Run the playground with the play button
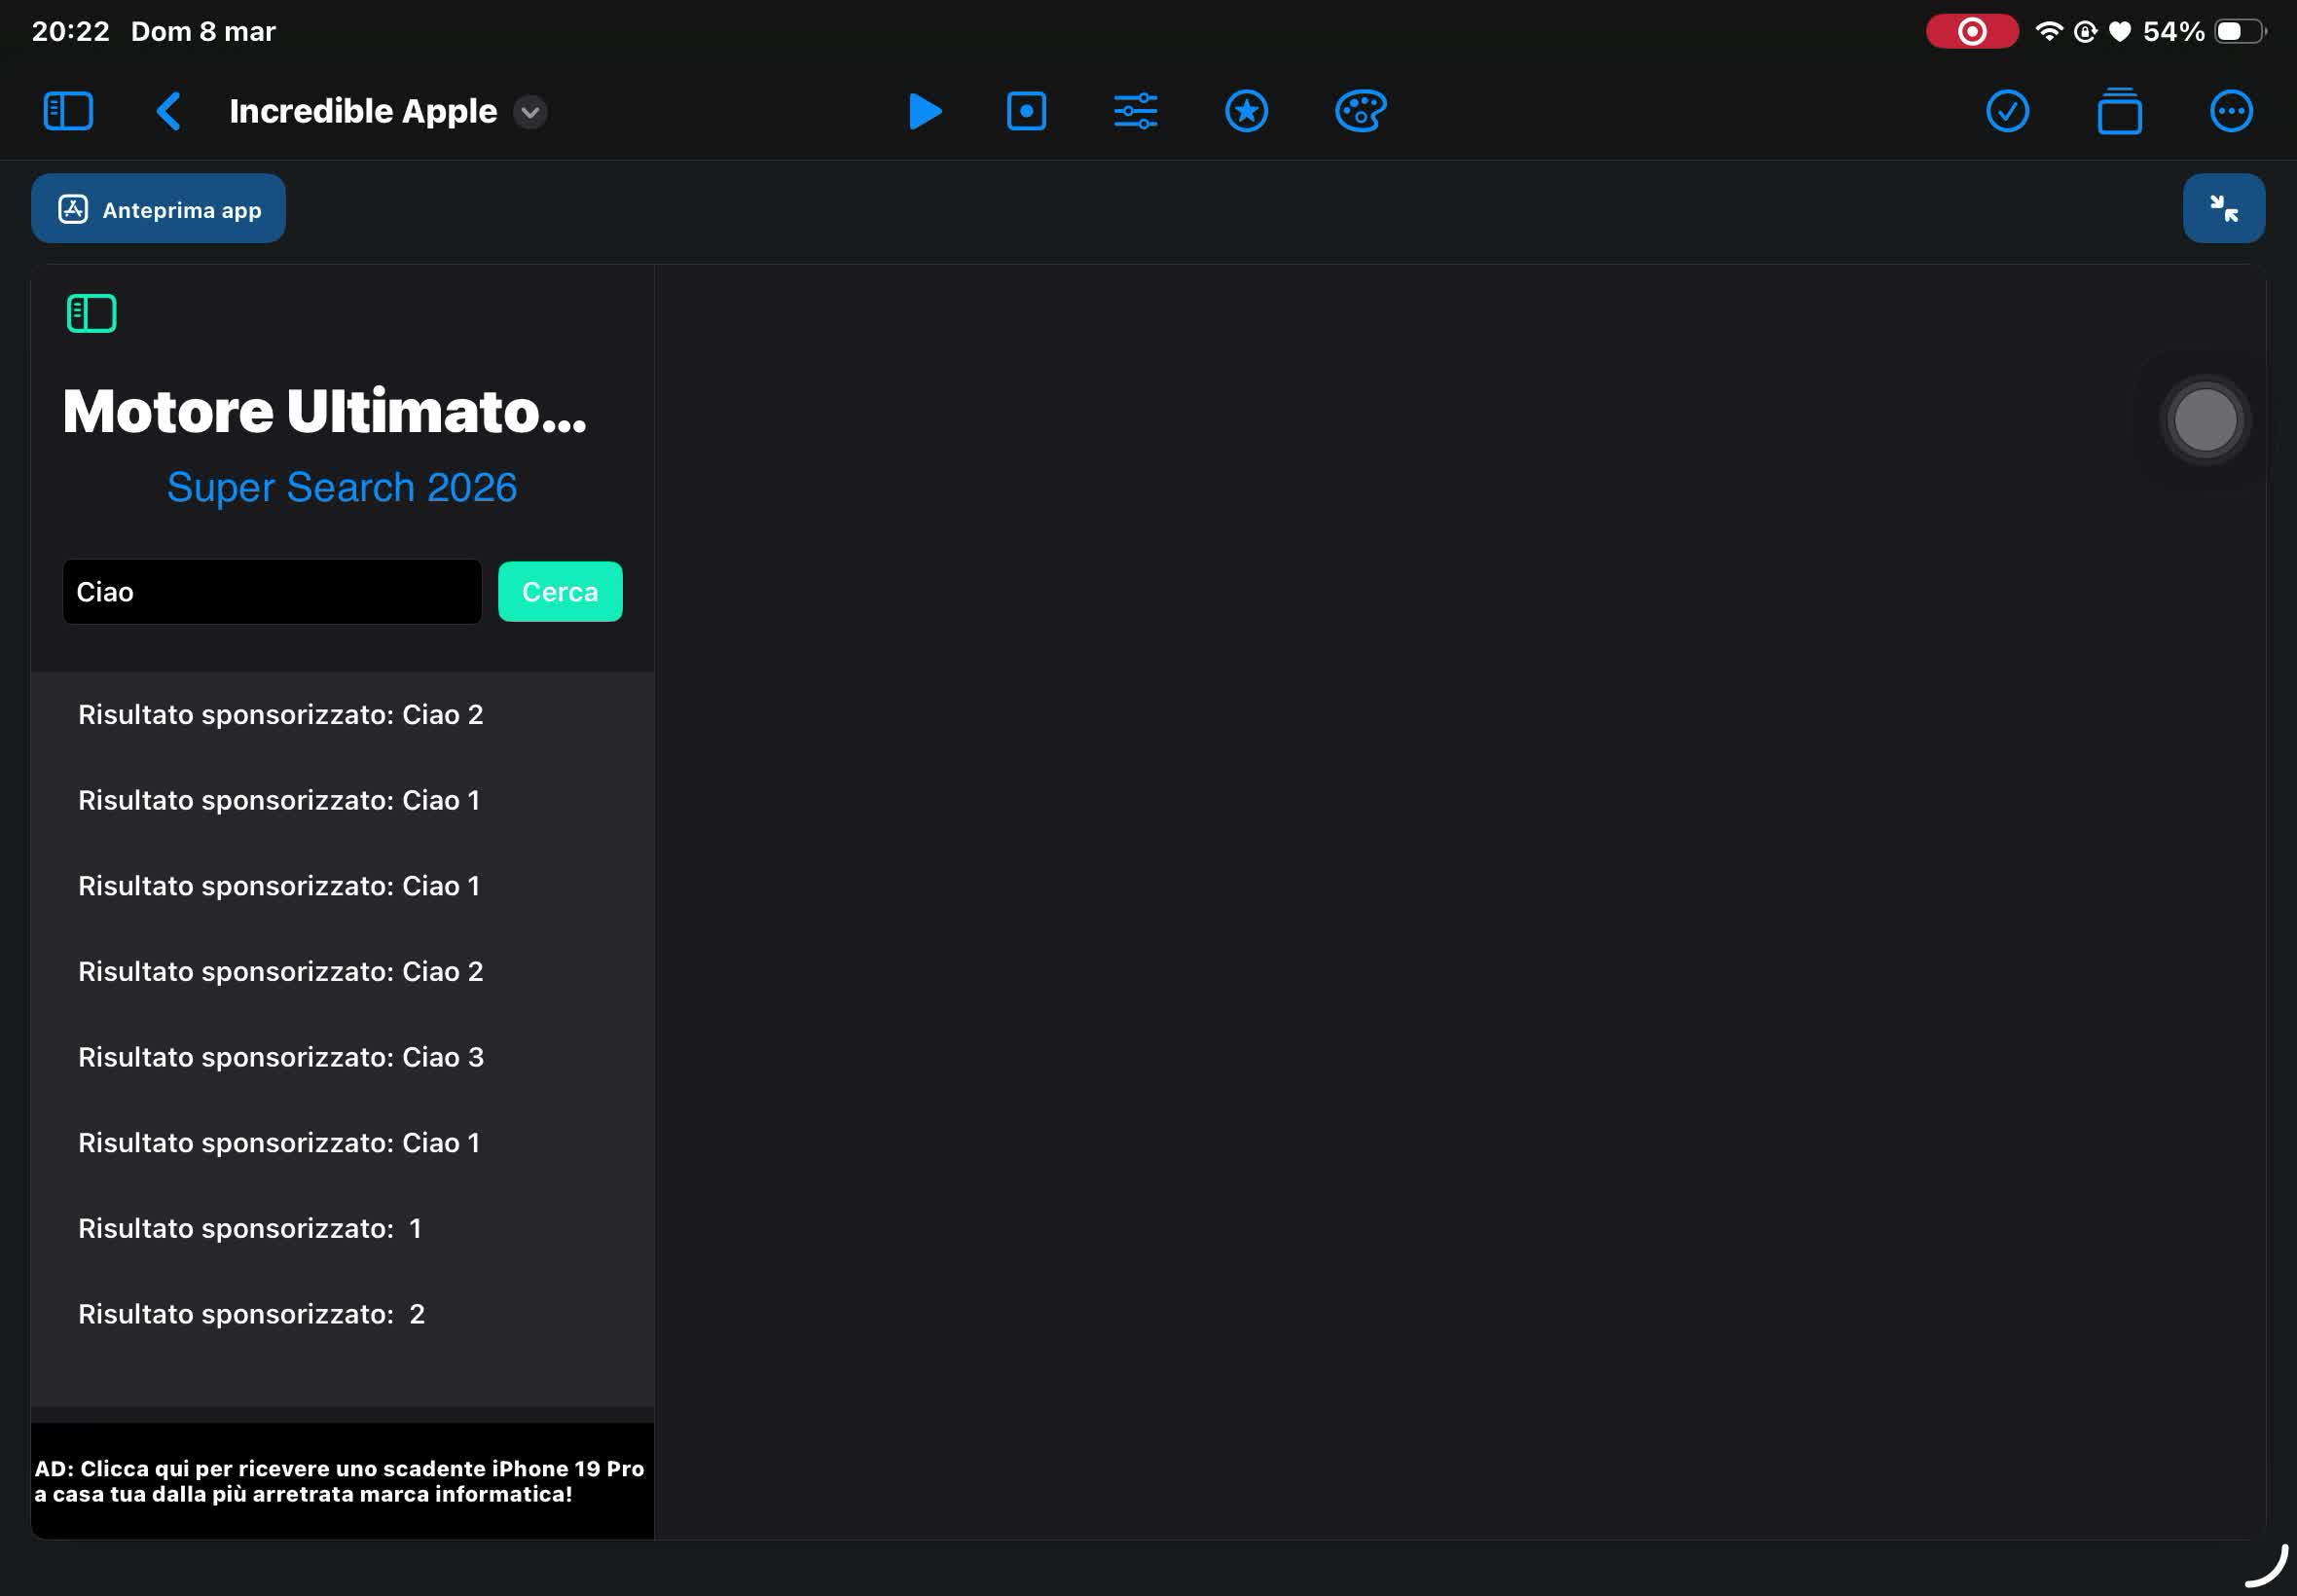The image size is (2297, 1596). (x=924, y=111)
